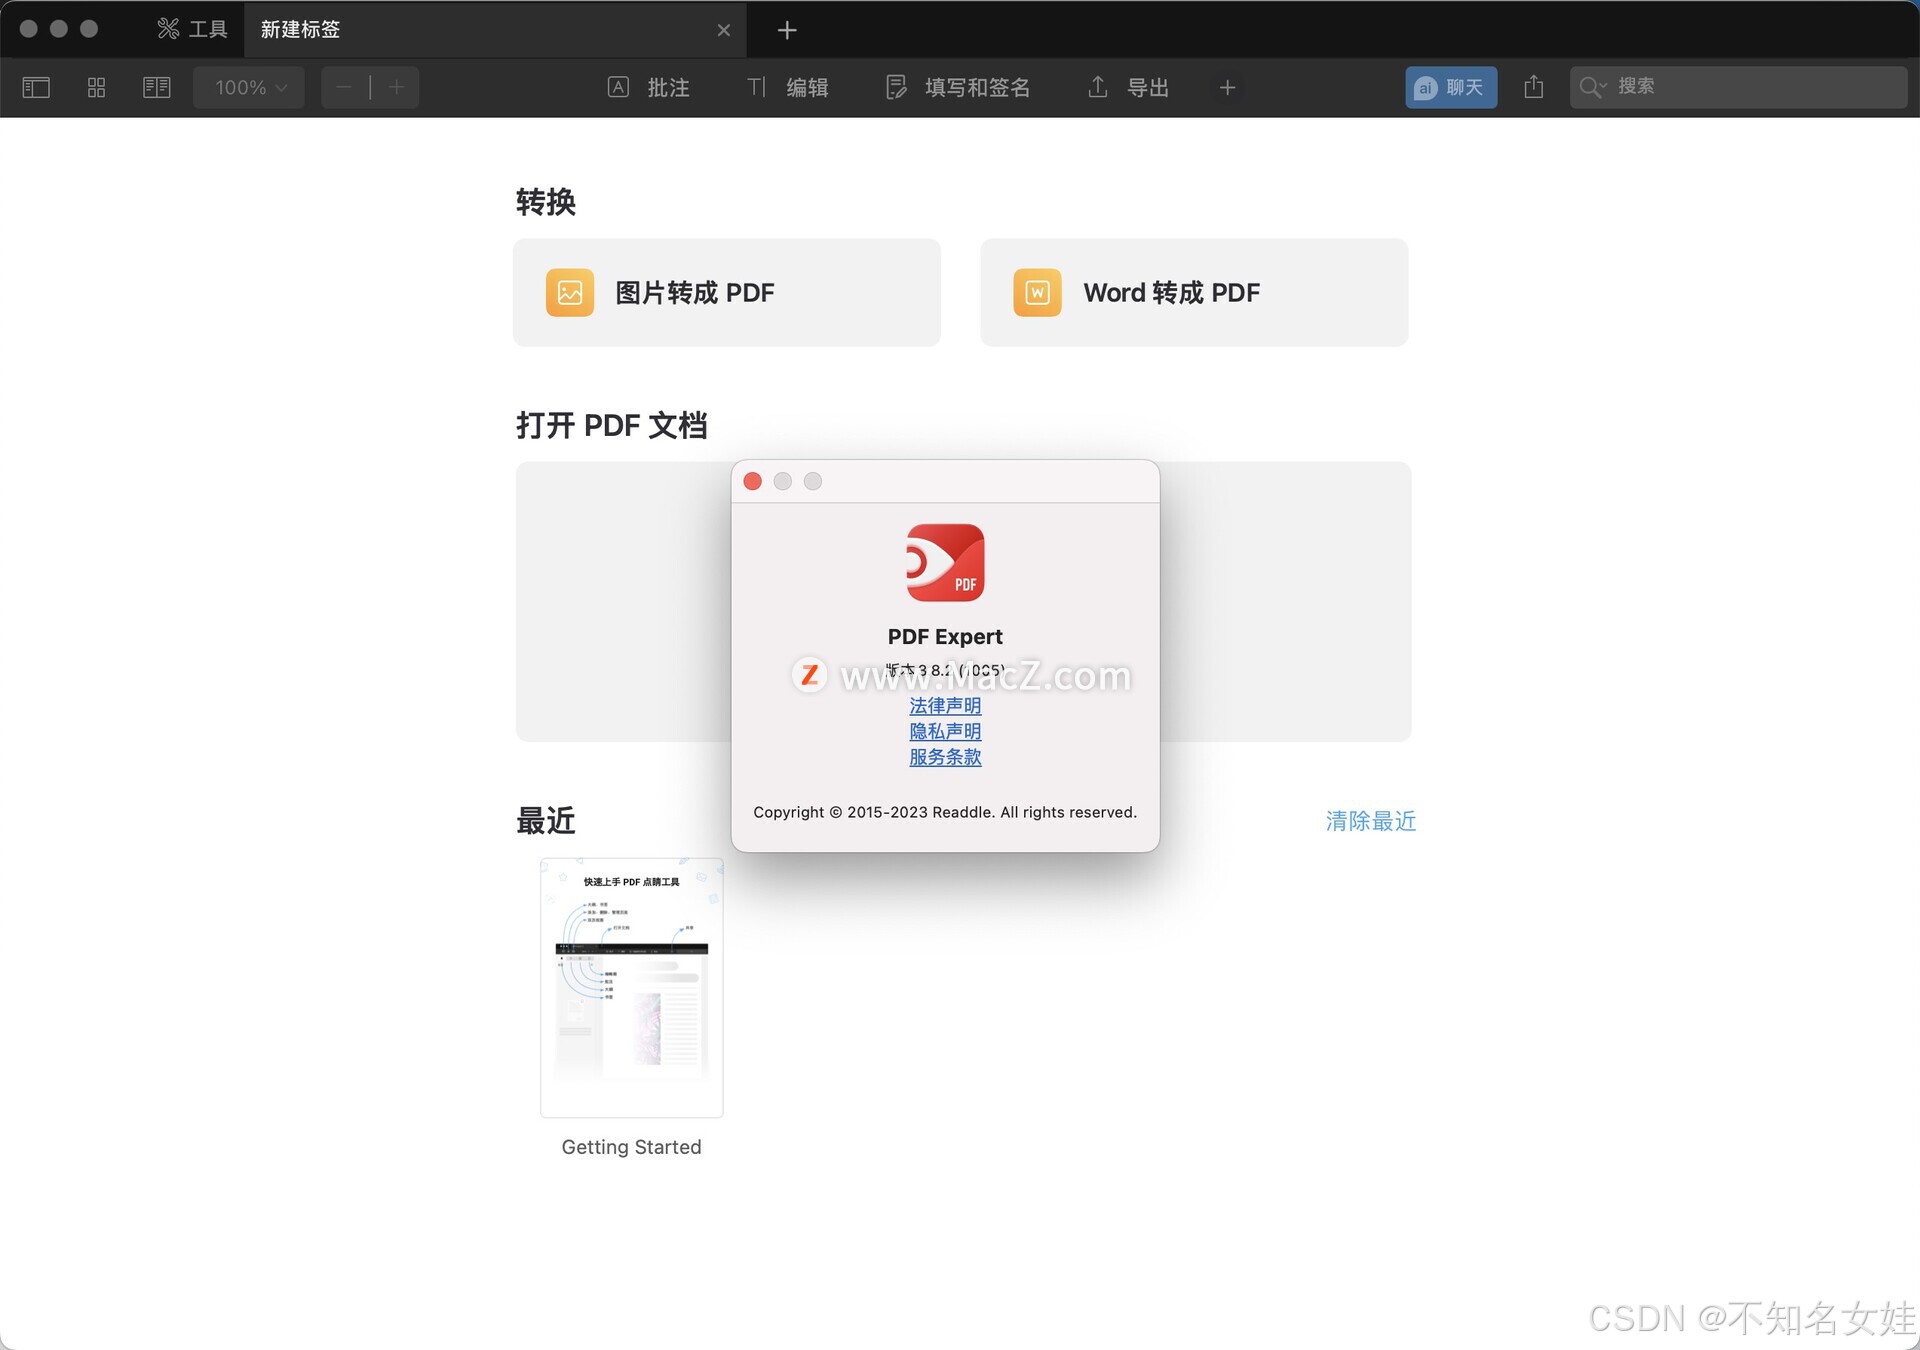Open the 100% zoom level dropdown
Screen dimensions: 1920x1350
pyautogui.click(x=249, y=88)
